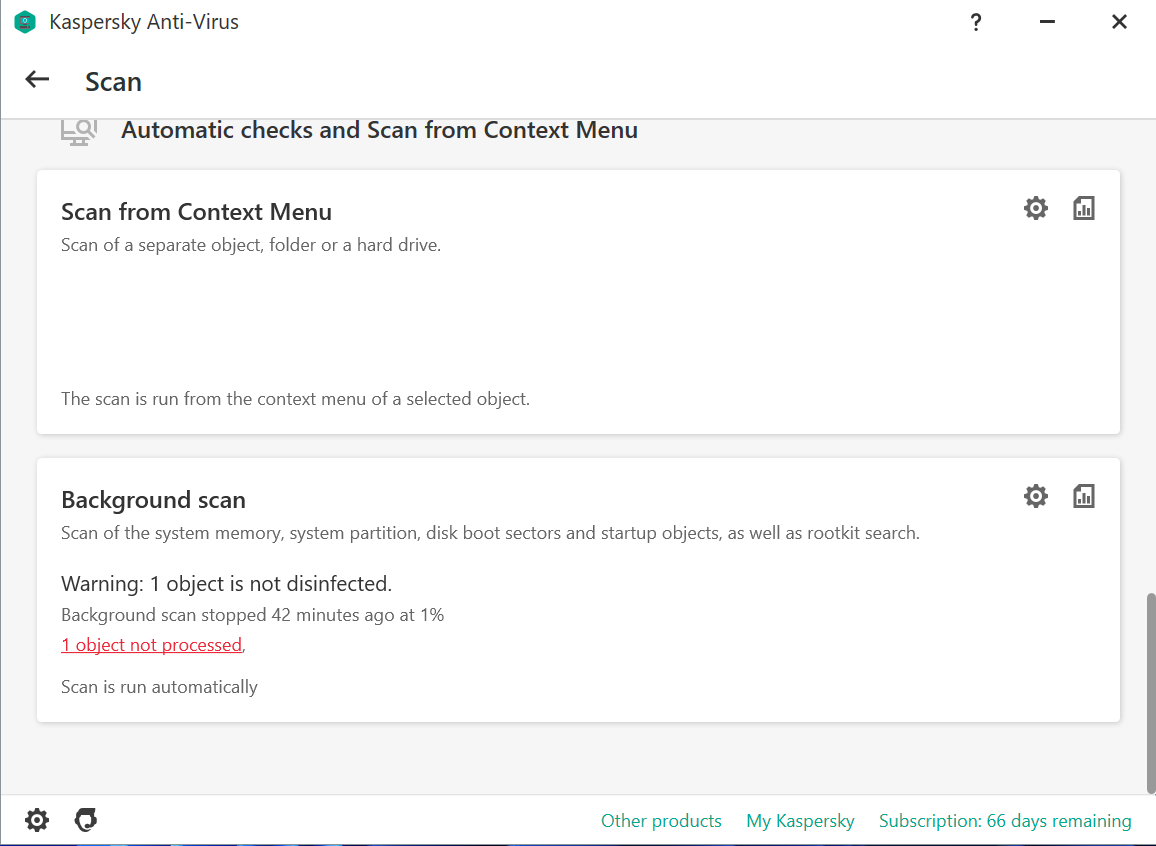
Task: Click Subscription: 66 days remaining
Action: (x=1005, y=821)
